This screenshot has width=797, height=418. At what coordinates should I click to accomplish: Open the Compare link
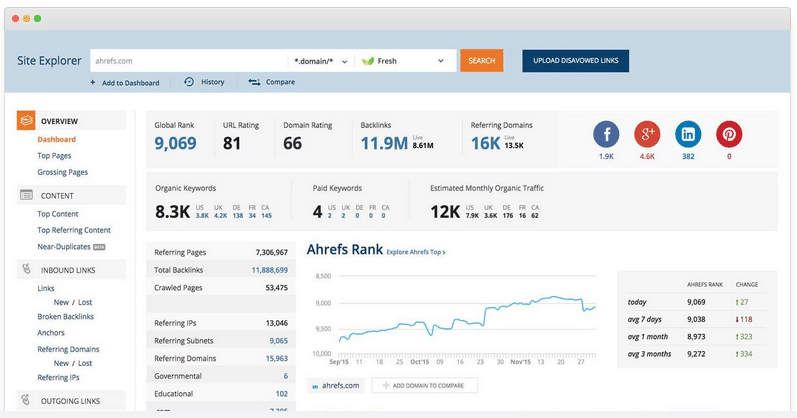click(280, 82)
